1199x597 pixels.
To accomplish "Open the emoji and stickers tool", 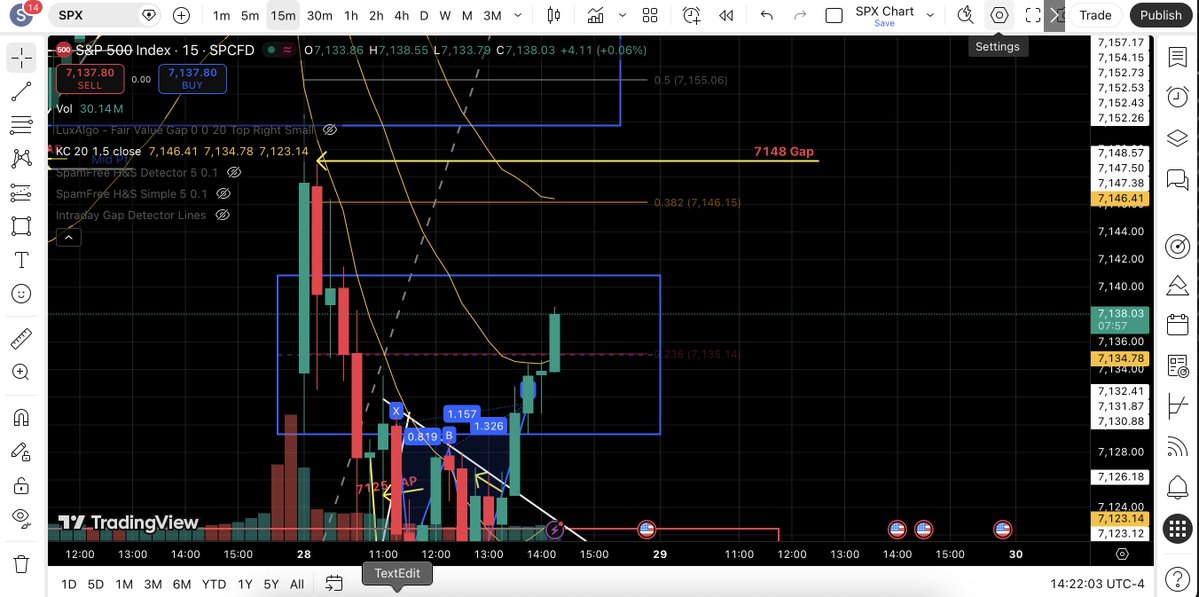I will pyautogui.click(x=21, y=294).
